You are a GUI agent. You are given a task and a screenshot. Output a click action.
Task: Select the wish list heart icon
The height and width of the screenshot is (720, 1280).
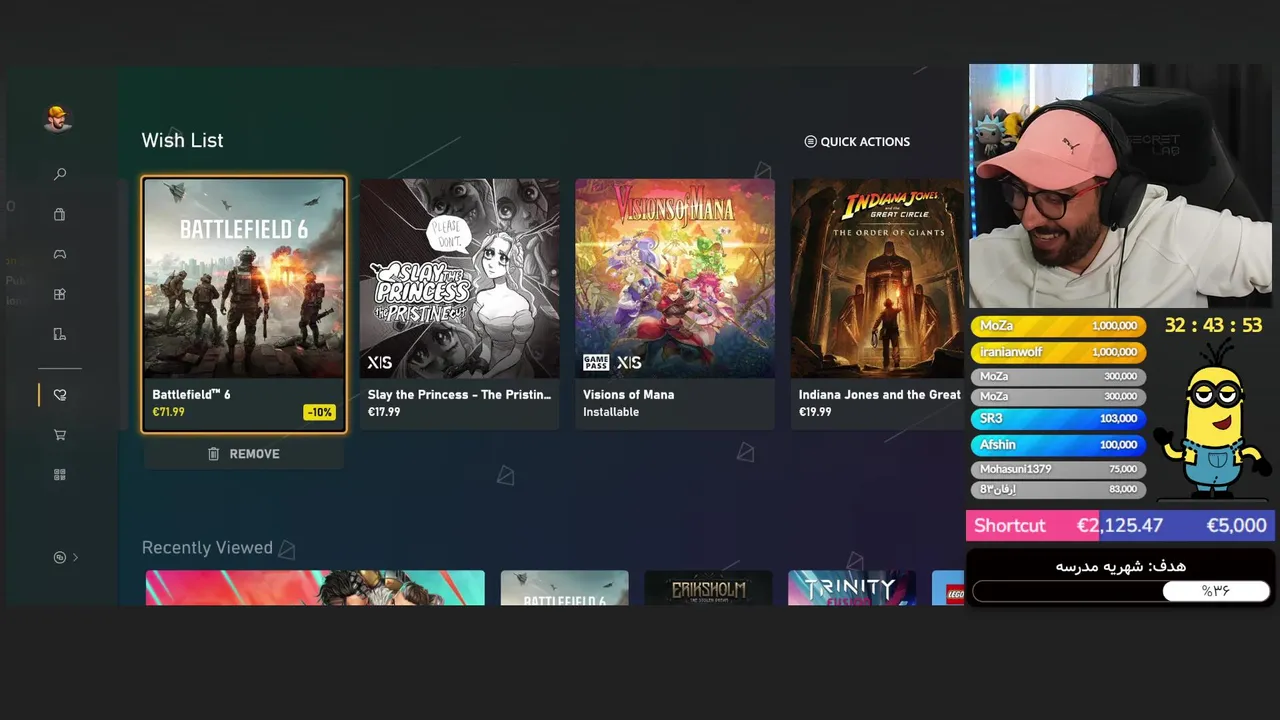tap(60, 395)
